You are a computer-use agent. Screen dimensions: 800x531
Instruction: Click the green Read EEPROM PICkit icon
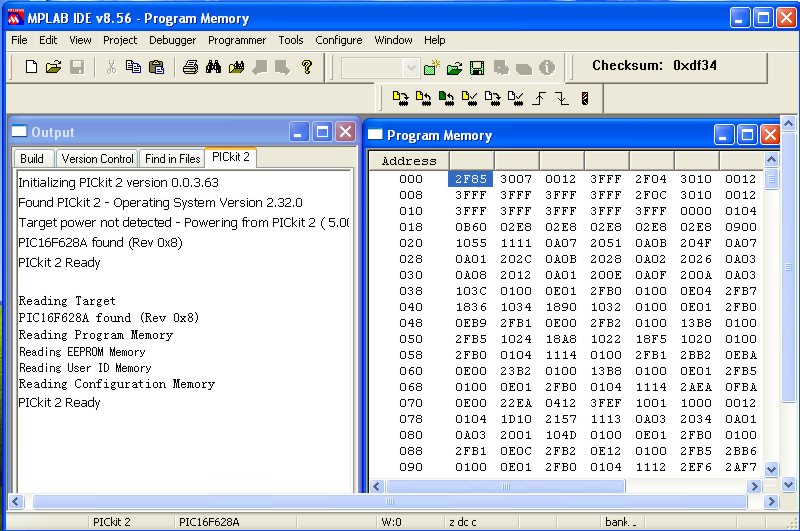(446, 98)
